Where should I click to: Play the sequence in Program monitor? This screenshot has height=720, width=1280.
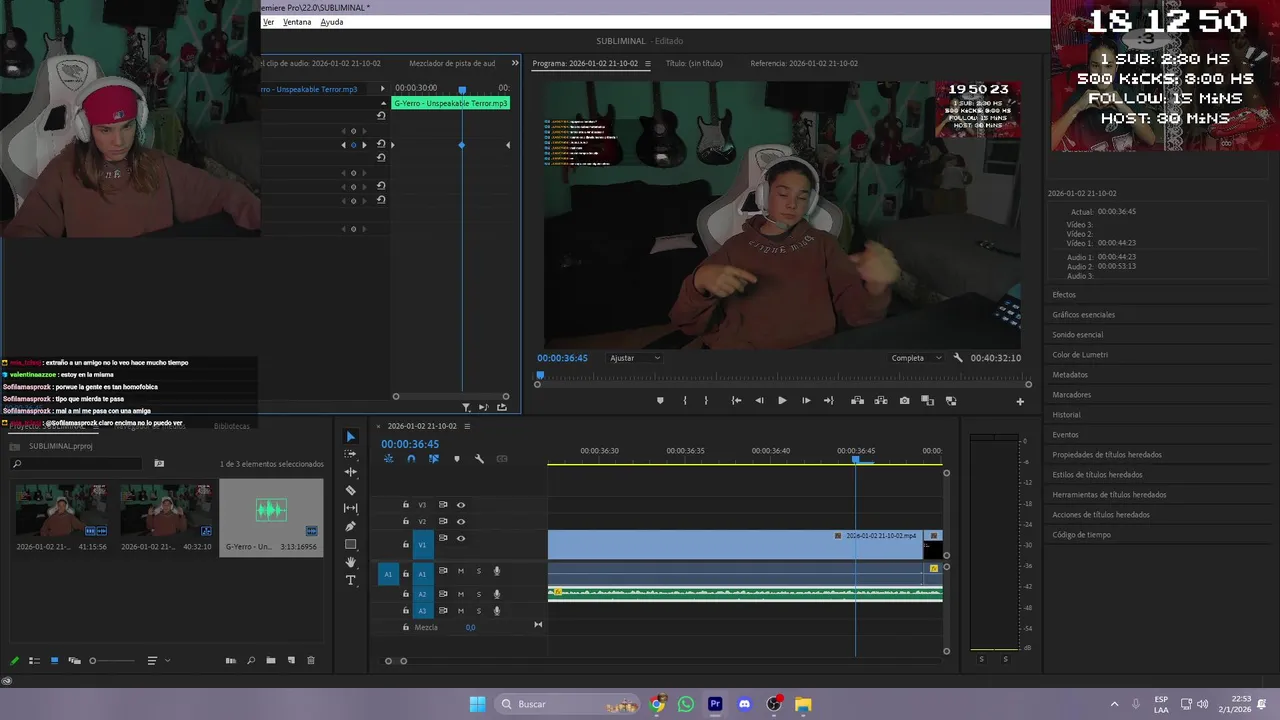click(x=782, y=401)
